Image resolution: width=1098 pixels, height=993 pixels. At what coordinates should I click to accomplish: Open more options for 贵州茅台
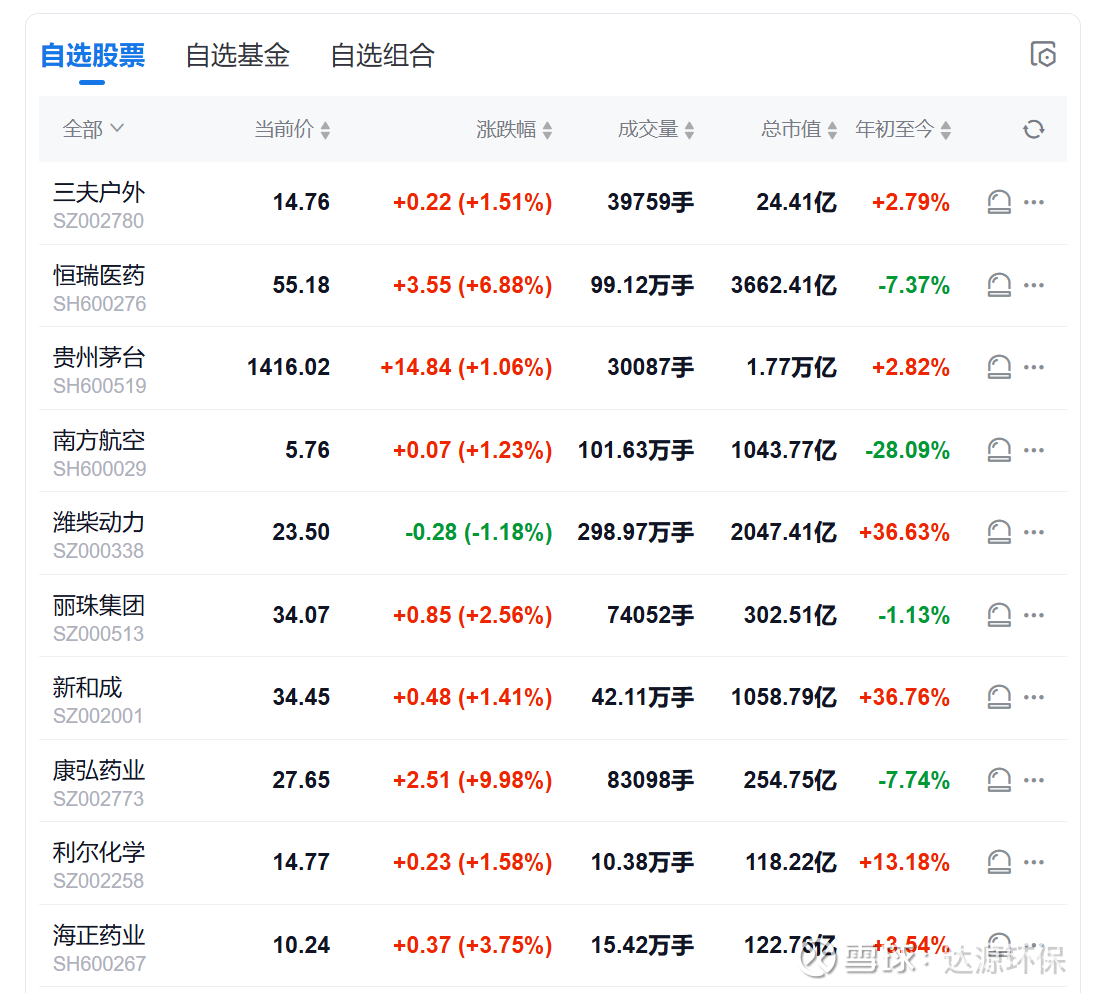click(x=1034, y=367)
